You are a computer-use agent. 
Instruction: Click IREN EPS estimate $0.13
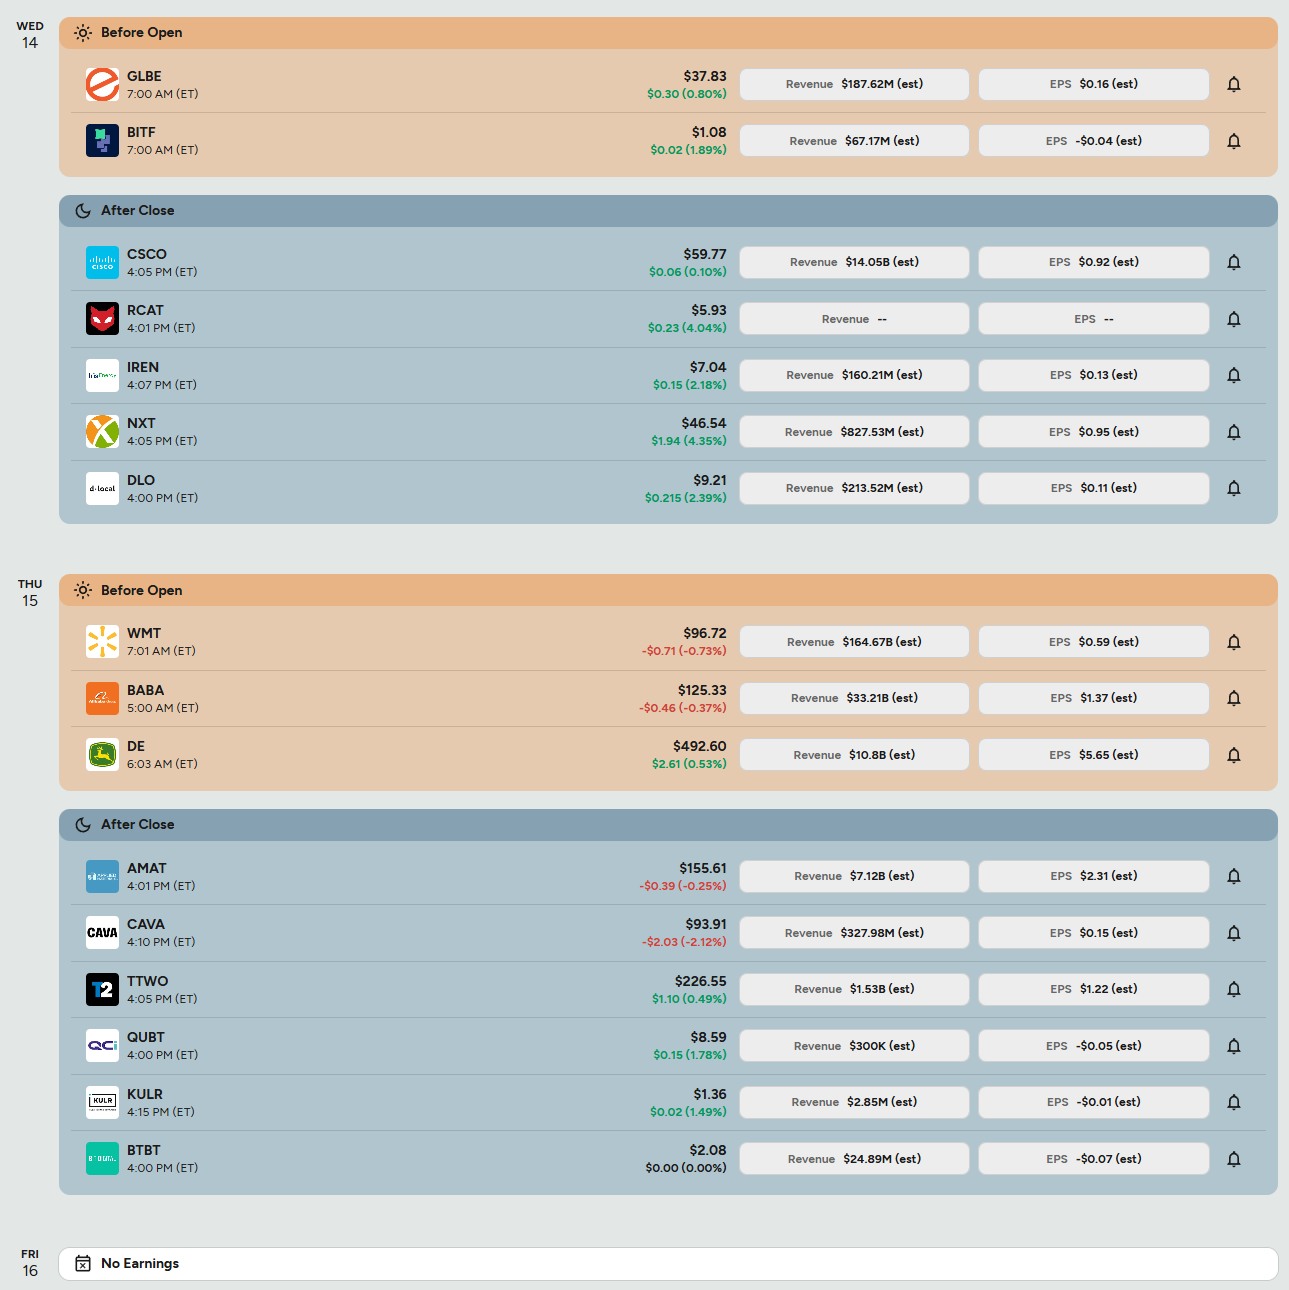1094,375
